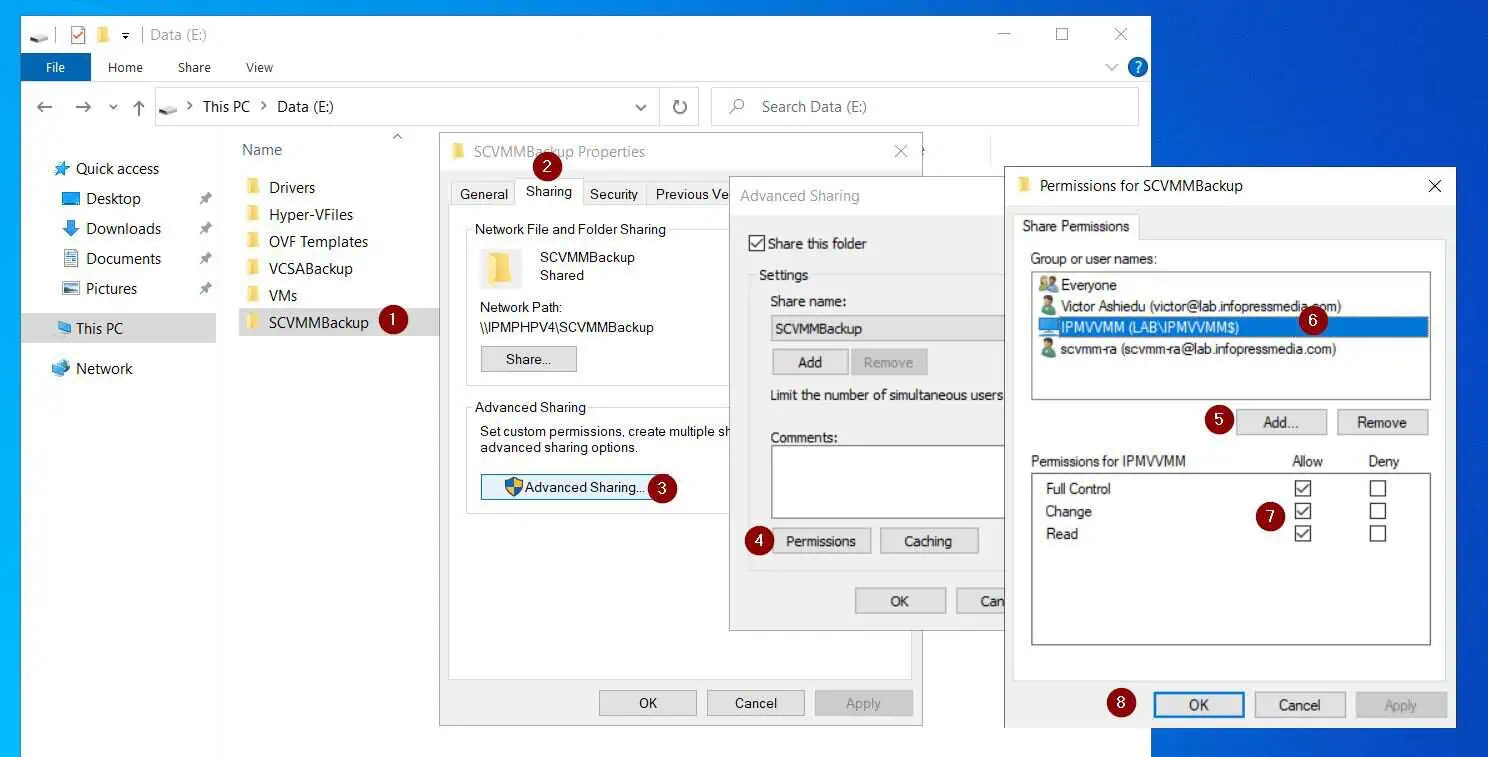The width and height of the screenshot is (1488, 757).
Task: Click the Caching button in Advanced Sharing
Action: 928,541
